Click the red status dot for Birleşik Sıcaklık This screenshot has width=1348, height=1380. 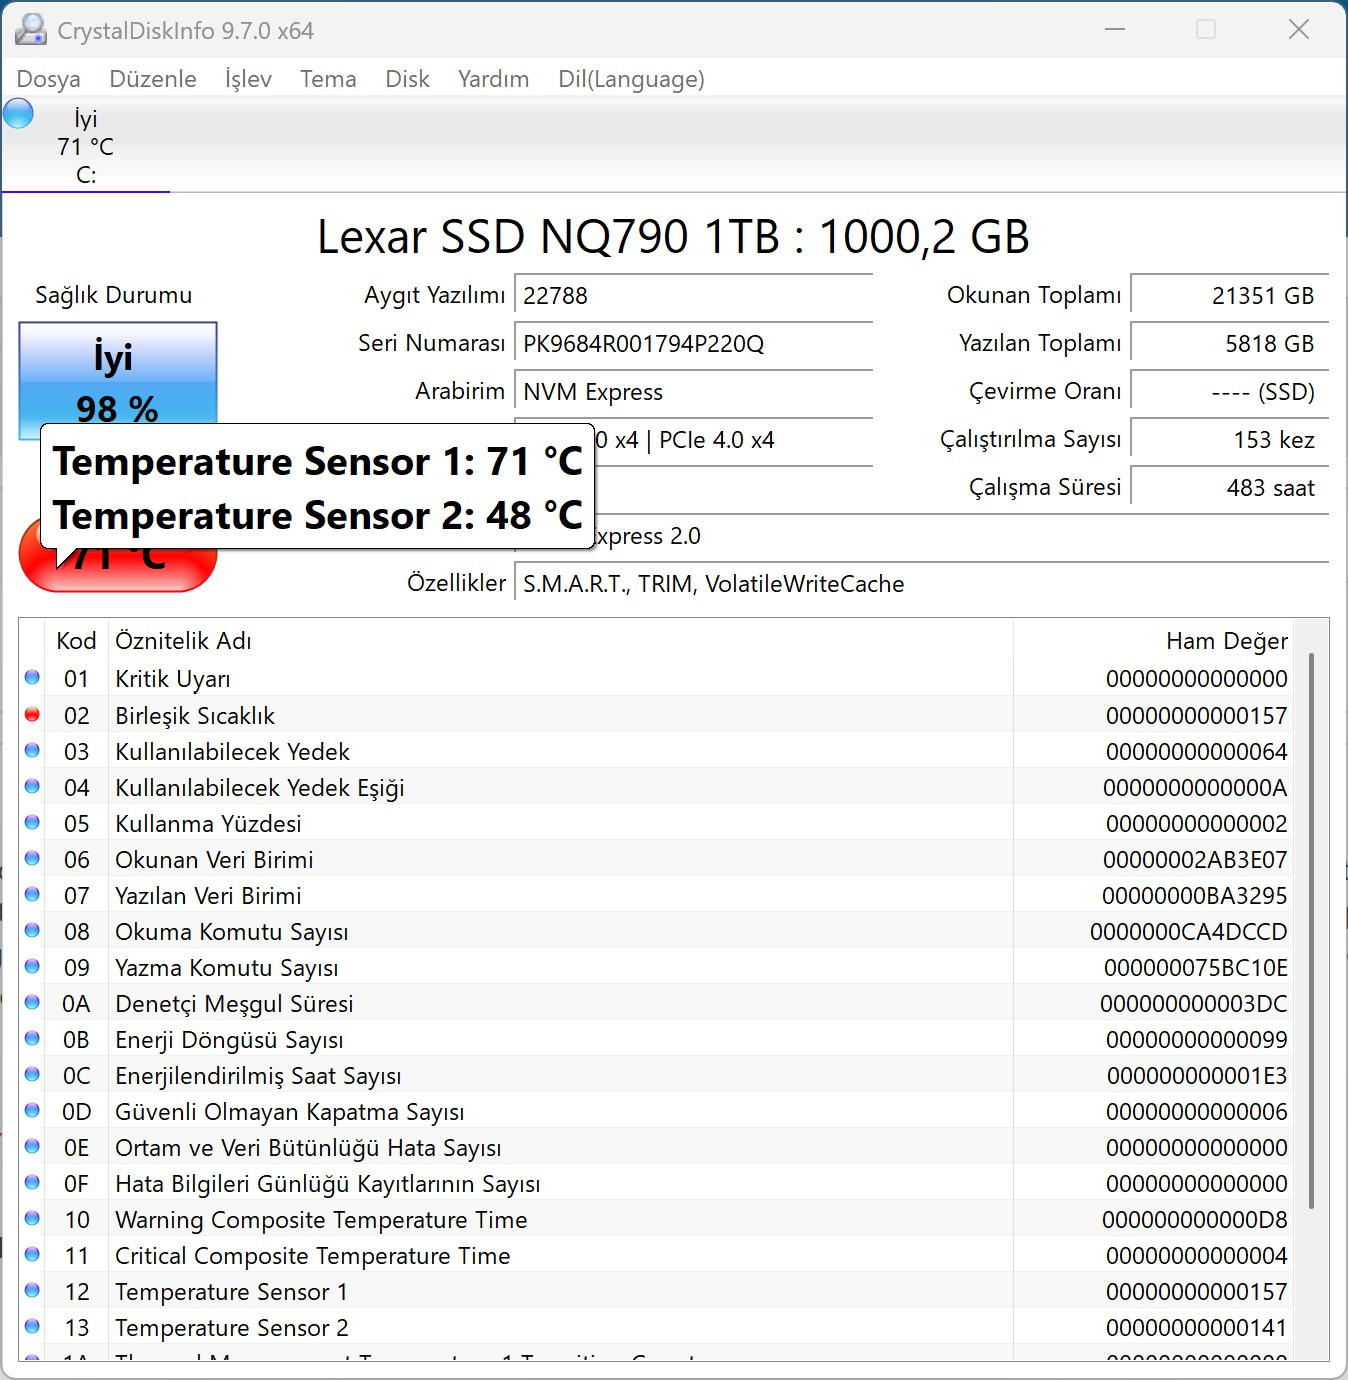click(32, 714)
